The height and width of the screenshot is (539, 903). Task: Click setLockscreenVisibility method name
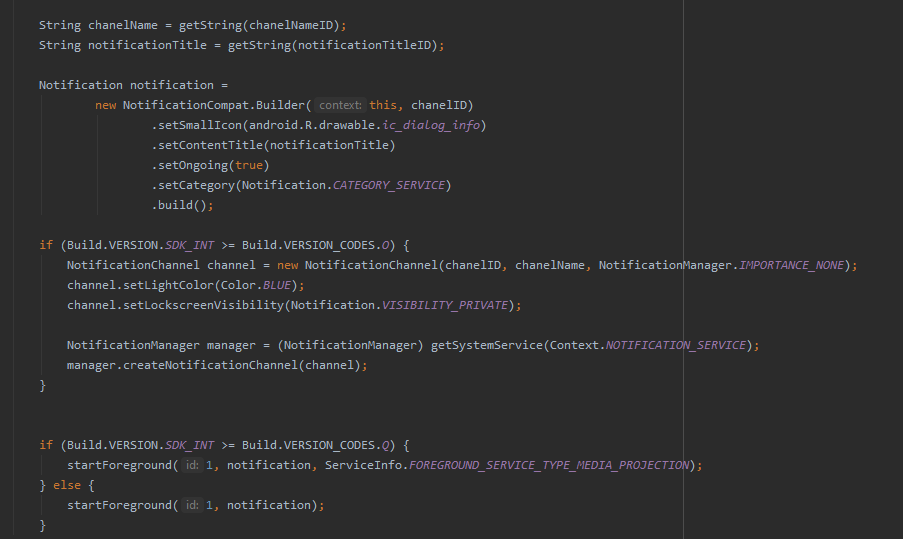pyautogui.click(x=203, y=305)
